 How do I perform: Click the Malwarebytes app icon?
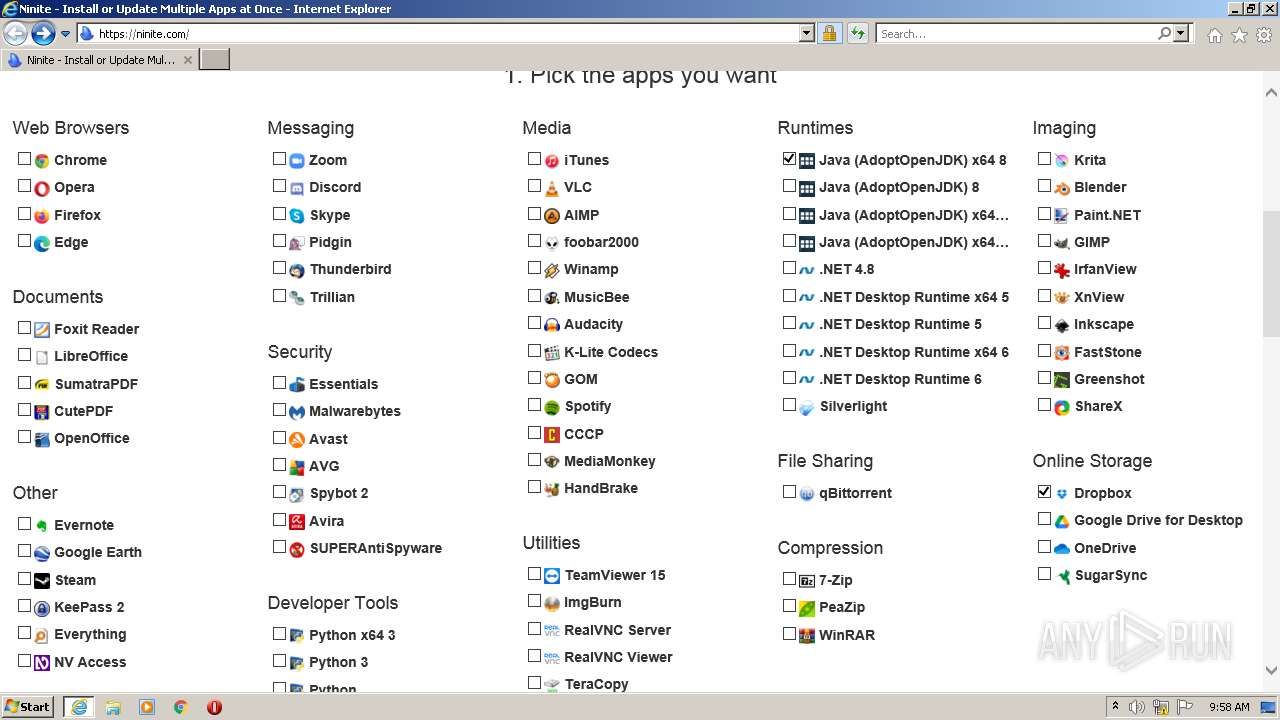[297, 412]
